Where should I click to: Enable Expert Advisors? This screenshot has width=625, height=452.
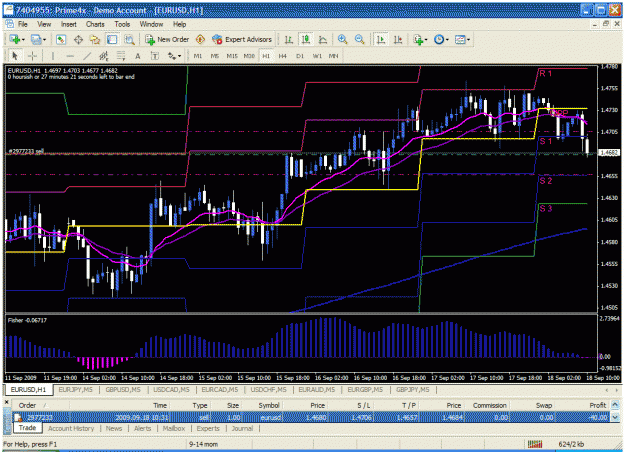242,39
